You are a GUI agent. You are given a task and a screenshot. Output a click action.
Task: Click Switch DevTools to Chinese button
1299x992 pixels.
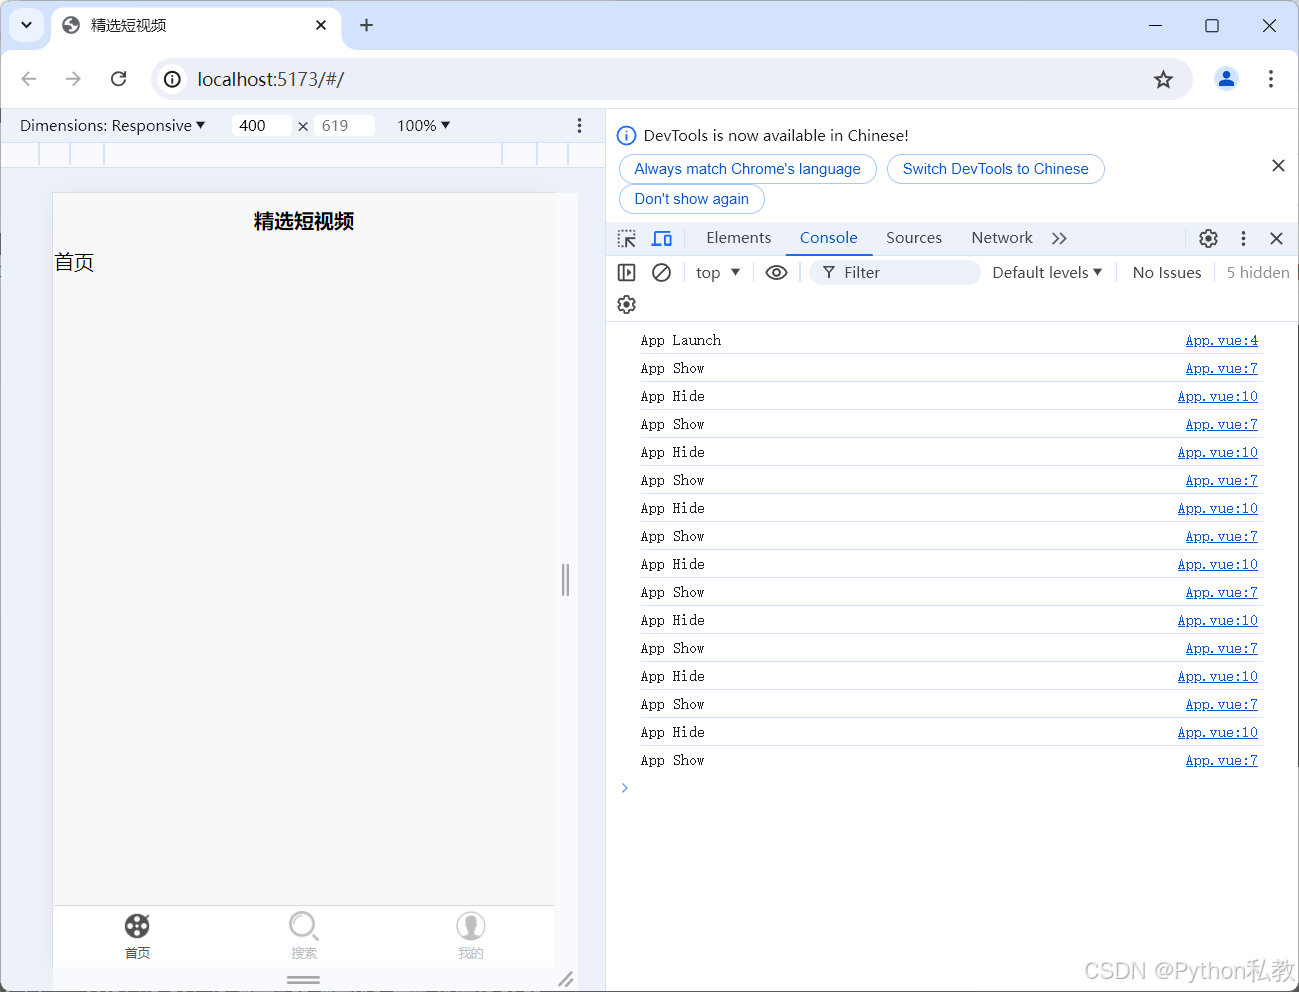[996, 169]
